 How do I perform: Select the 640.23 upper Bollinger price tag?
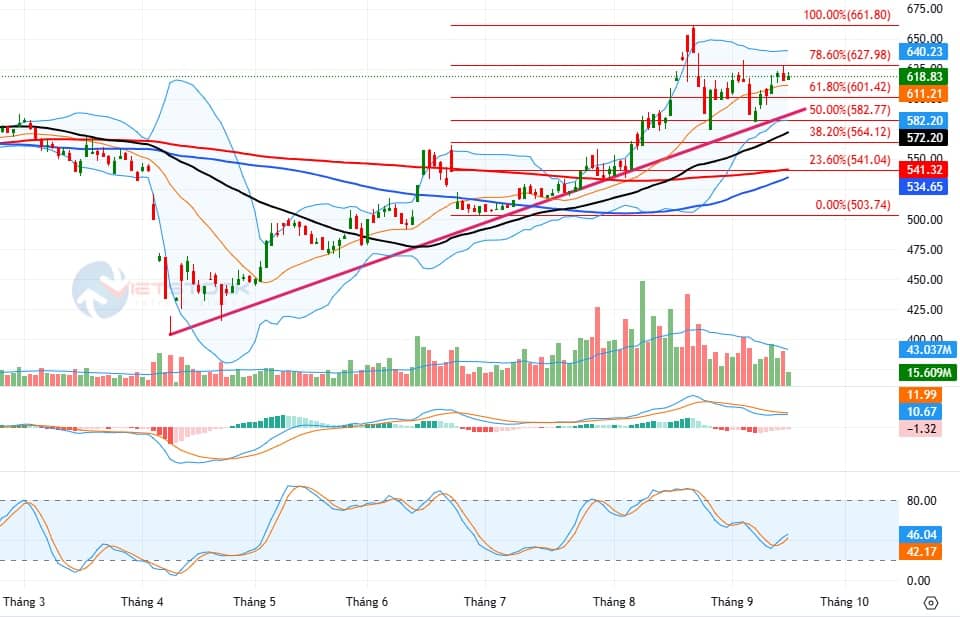tap(923, 51)
